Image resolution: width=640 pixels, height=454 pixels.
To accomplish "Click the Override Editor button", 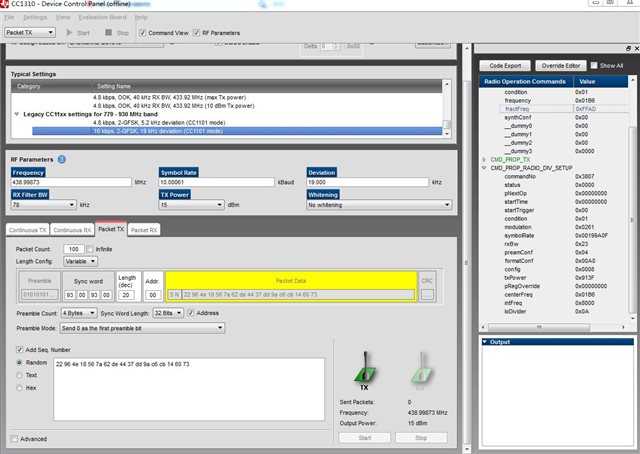I will [x=560, y=65].
